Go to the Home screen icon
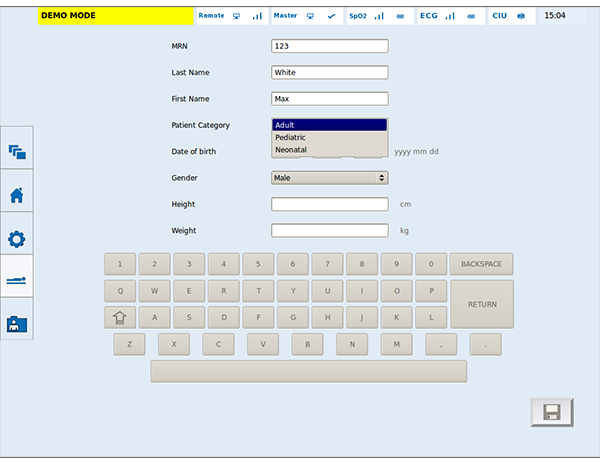Screen dimensions: 600x464 pos(16,195)
